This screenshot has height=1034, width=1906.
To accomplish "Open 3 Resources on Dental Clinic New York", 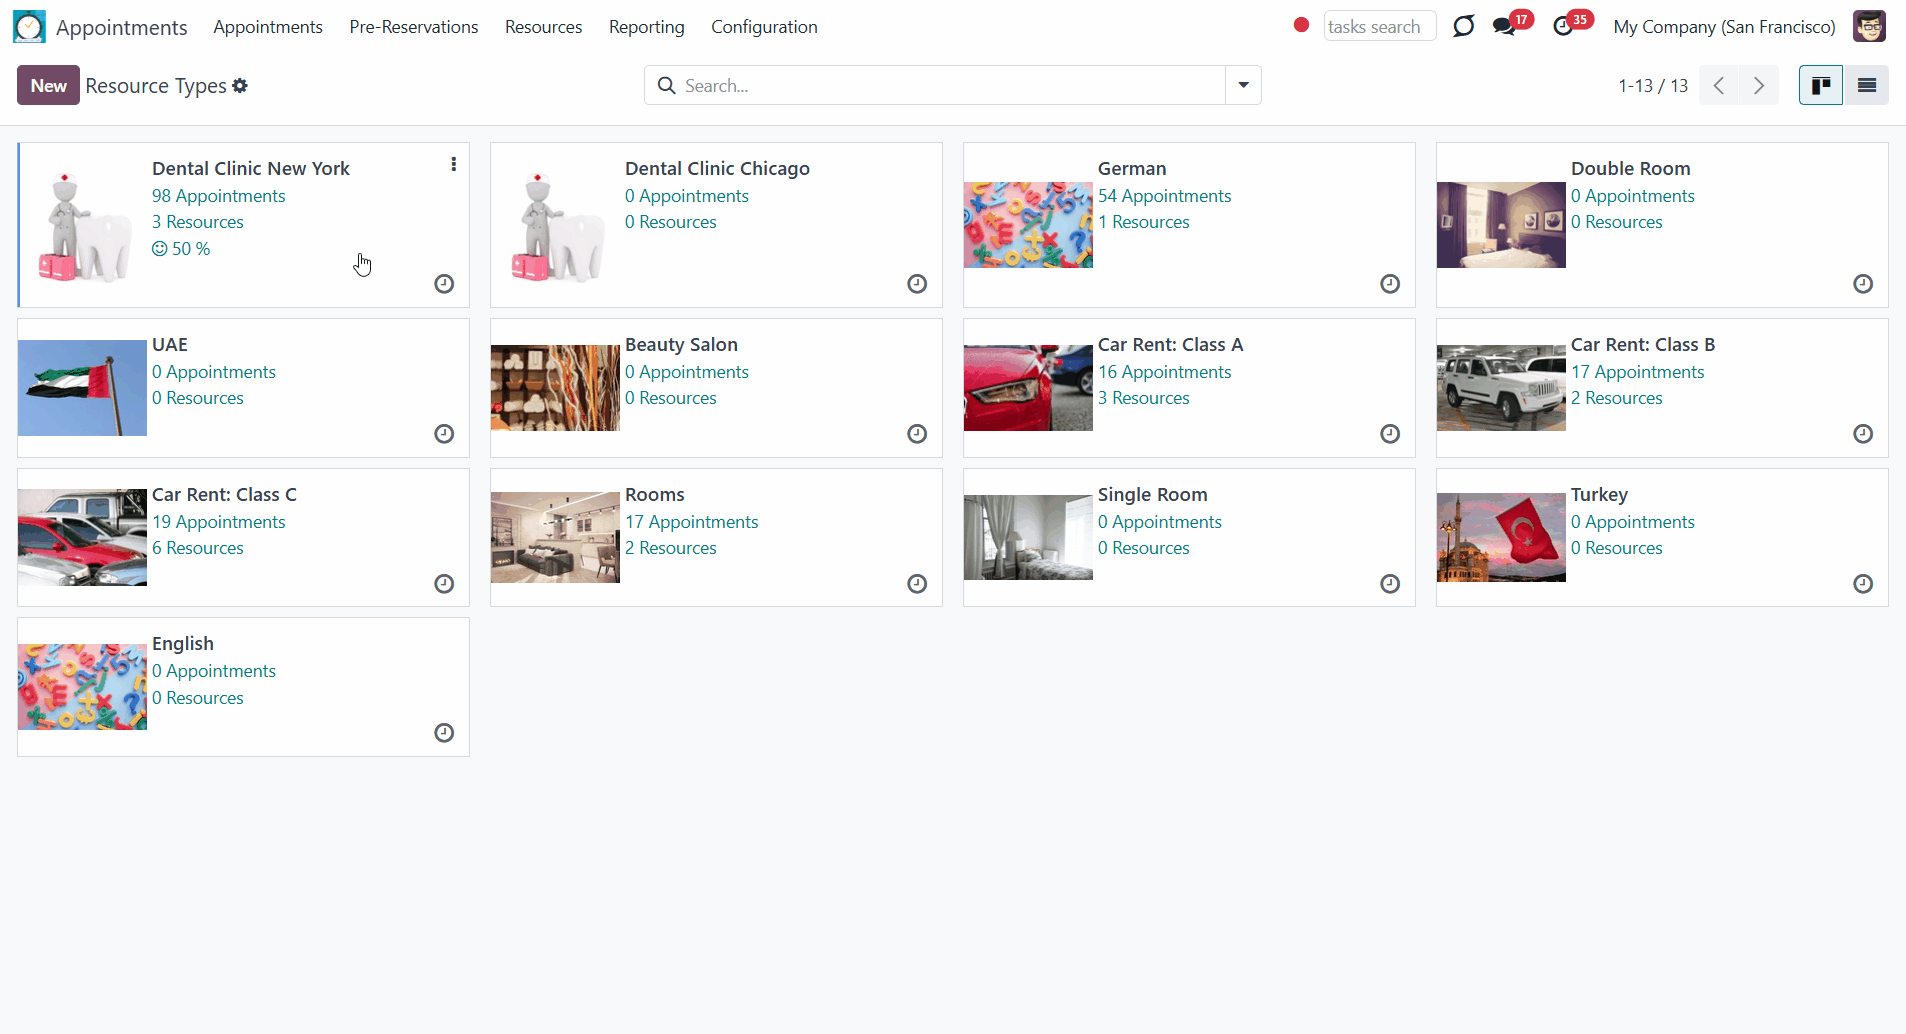I will pos(198,222).
